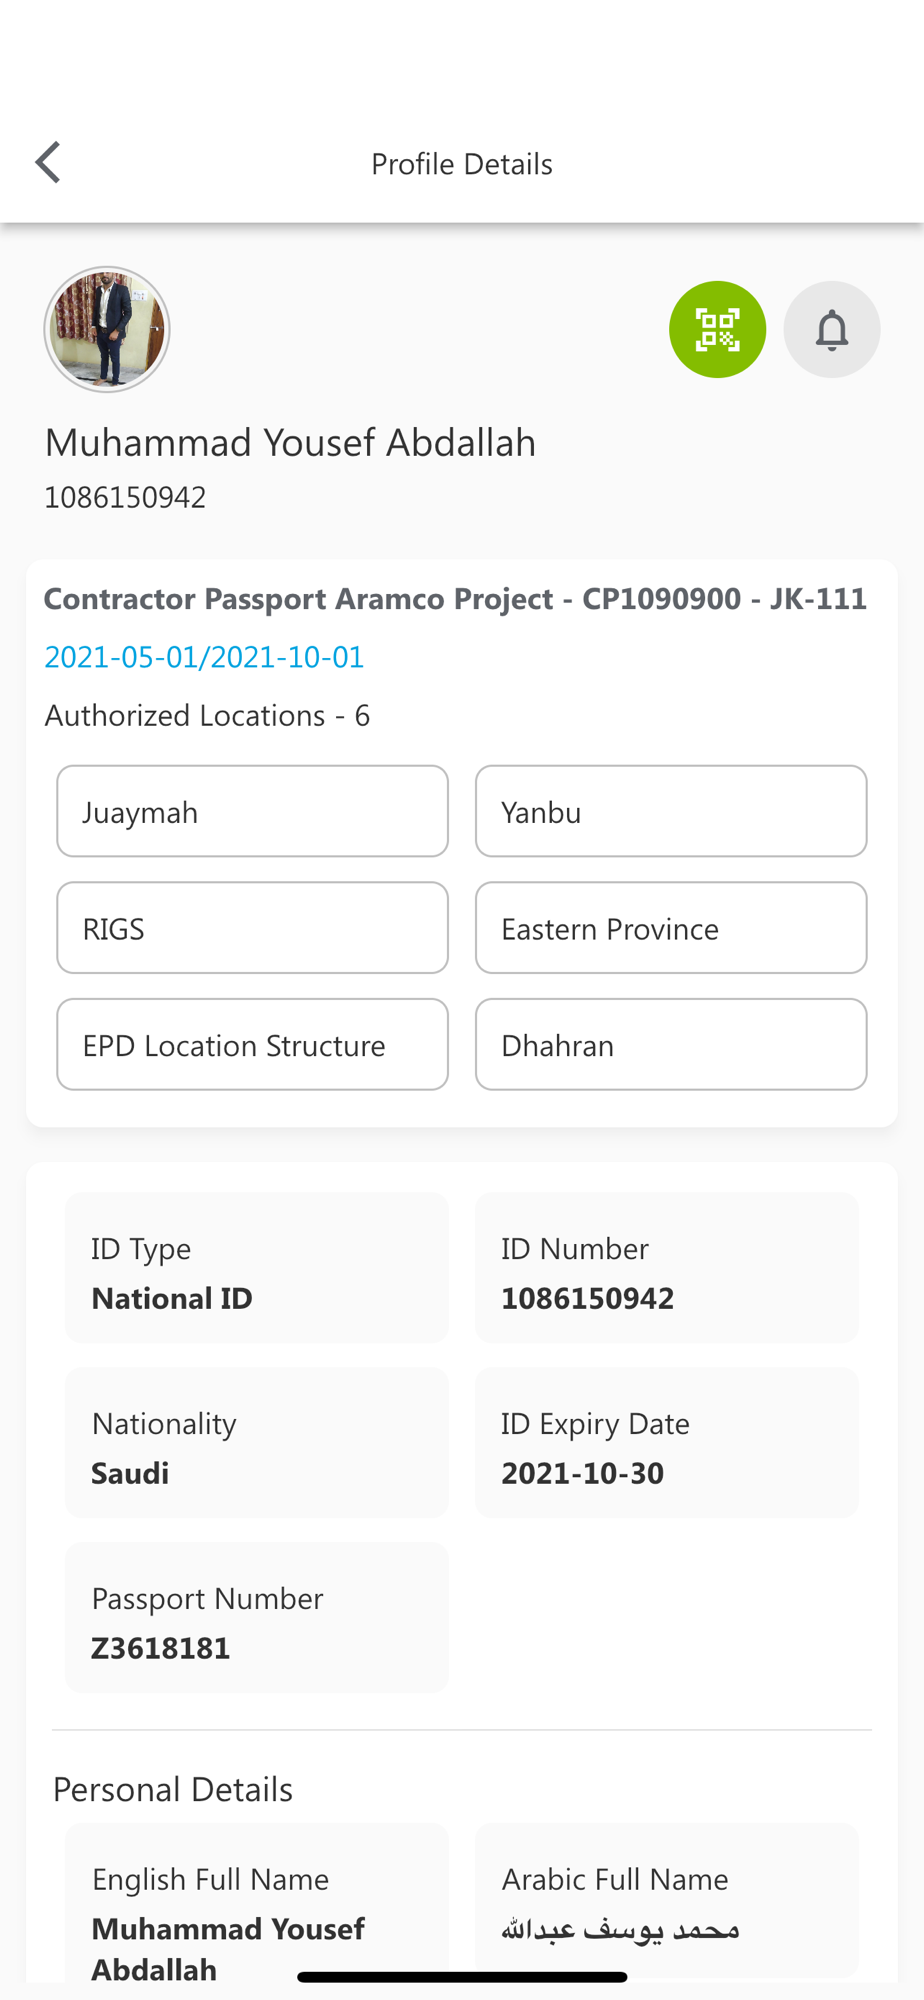Choose the Dhahran location chip
This screenshot has height=2000, width=924.
[670, 1044]
